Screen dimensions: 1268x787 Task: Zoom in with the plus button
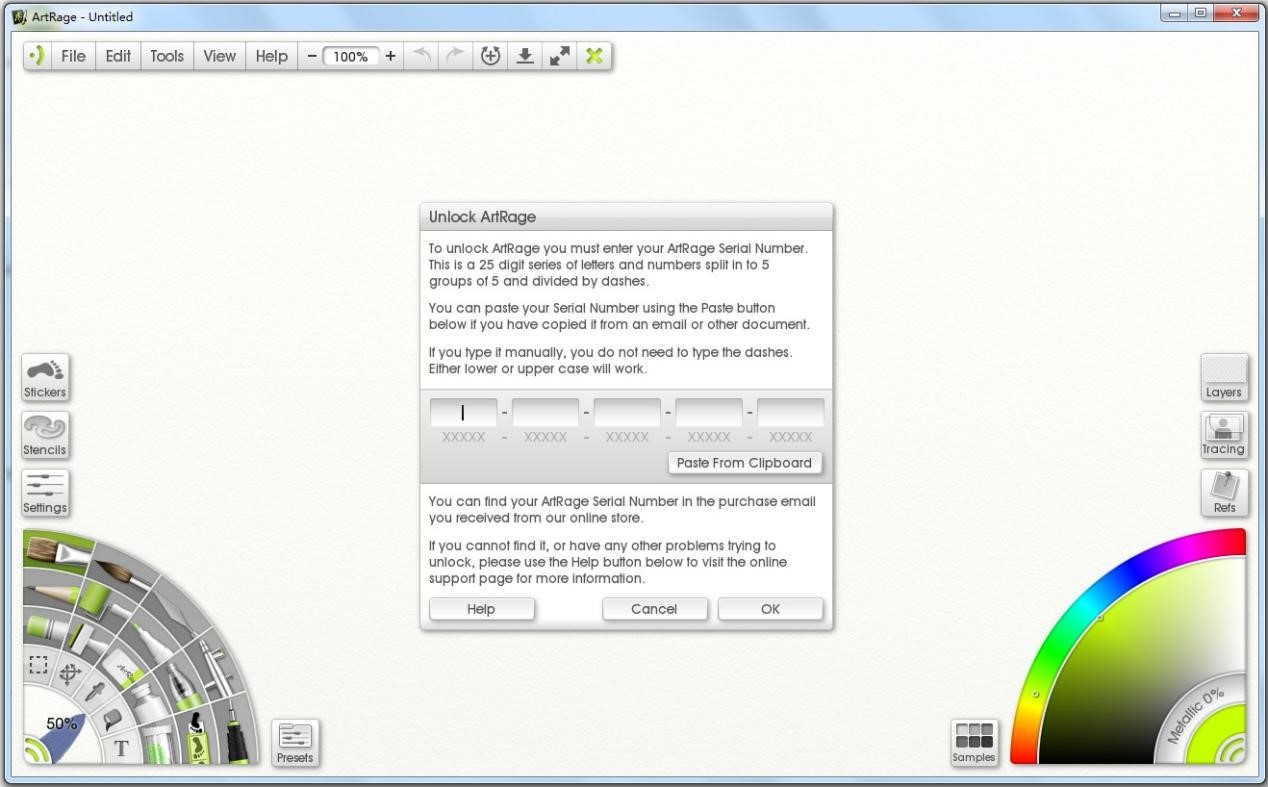pos(390,56)
